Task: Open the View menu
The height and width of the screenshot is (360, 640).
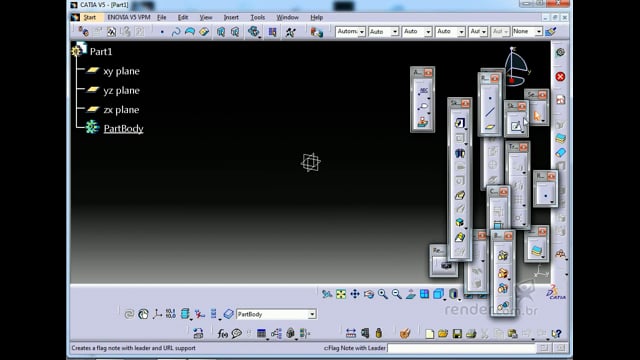Action: 206,17
